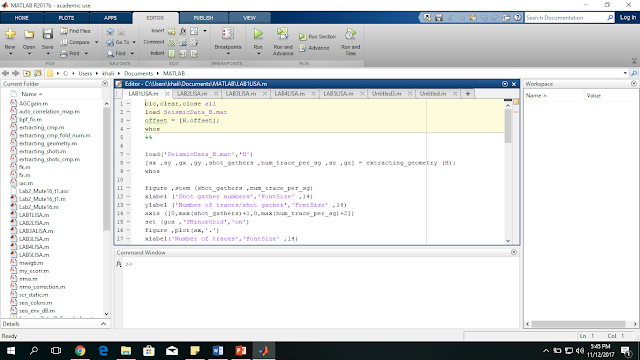The width and height of the screenshot is (640, 360).
Task: Click the Advance button
Action: (314, 48)
